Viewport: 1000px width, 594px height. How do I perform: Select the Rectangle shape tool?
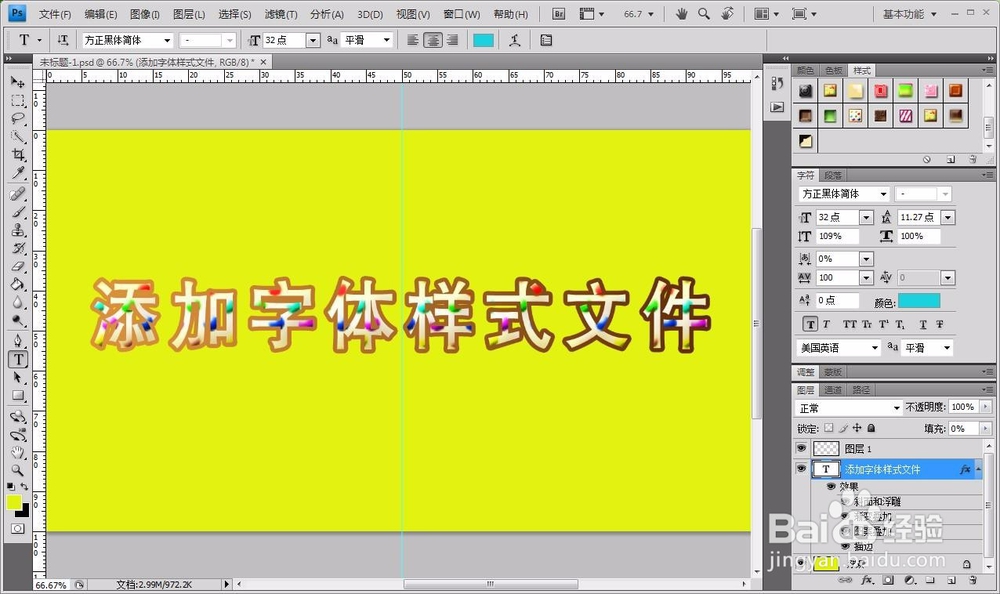(18, 396)
